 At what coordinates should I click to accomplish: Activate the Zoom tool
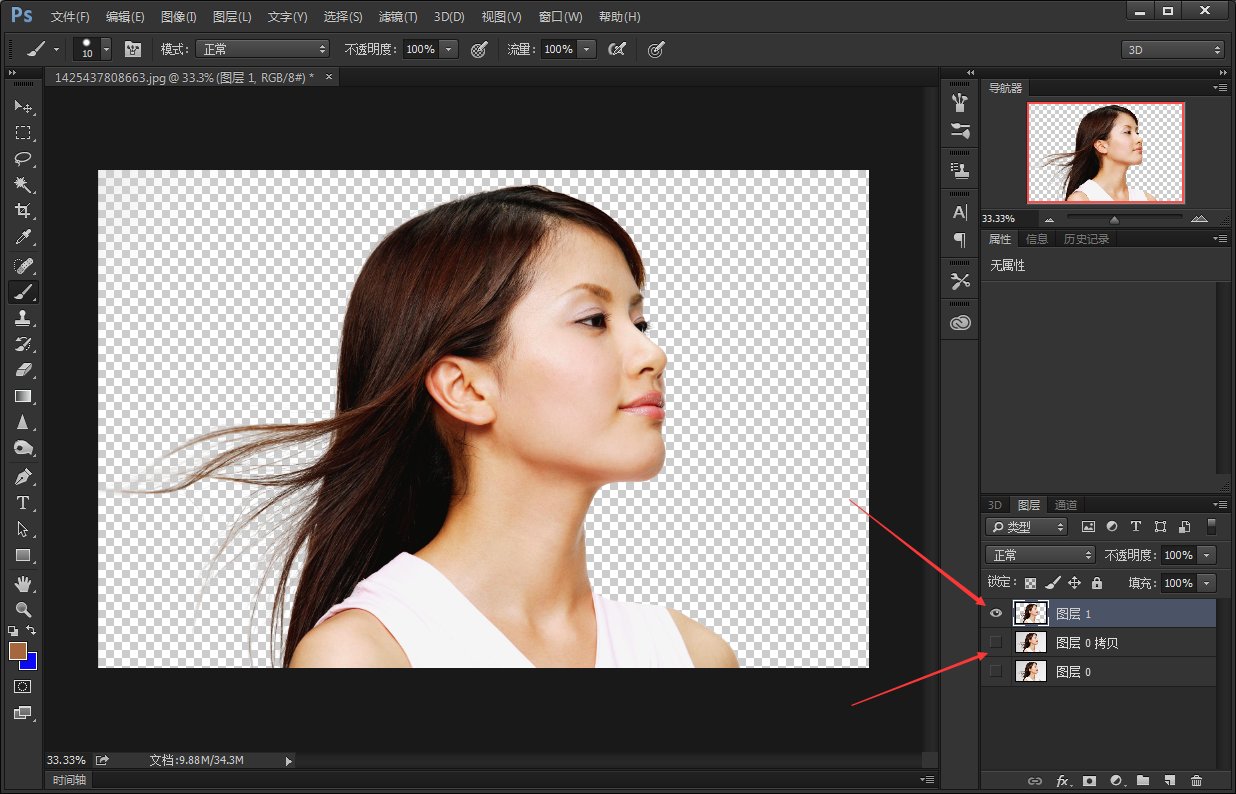(x=23, y=609)
